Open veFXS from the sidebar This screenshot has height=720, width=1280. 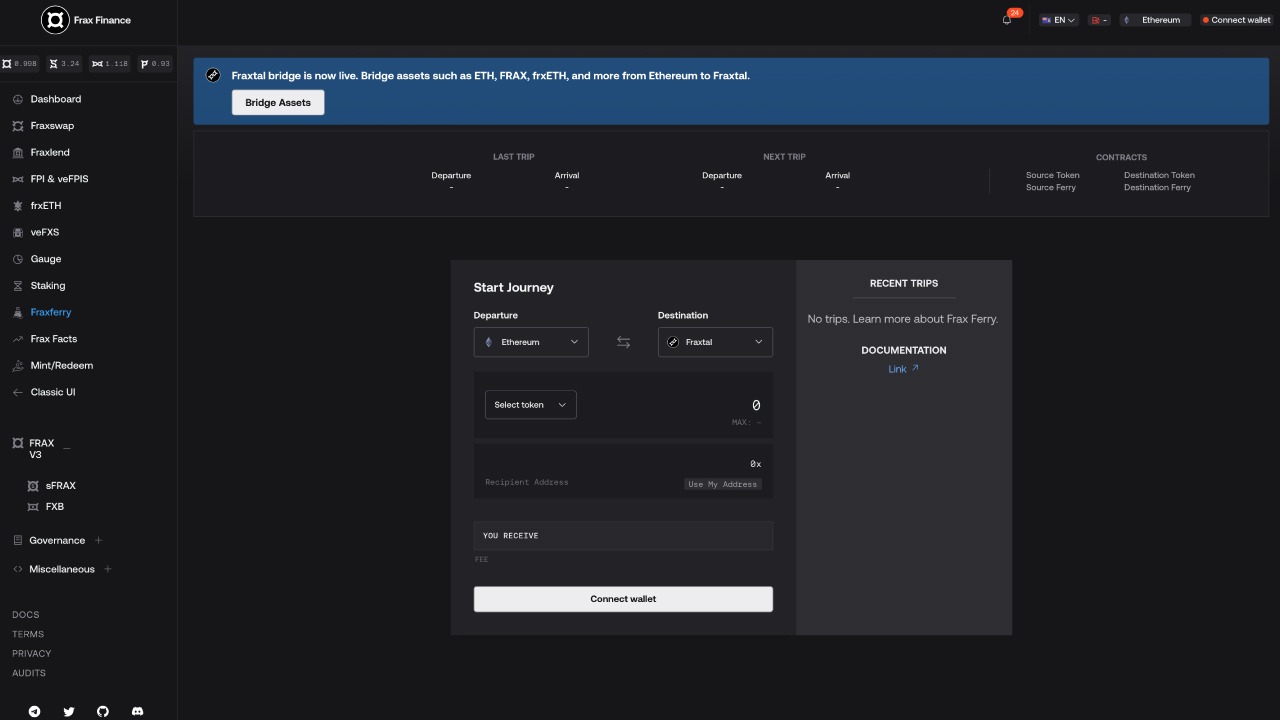pos(45,232)
